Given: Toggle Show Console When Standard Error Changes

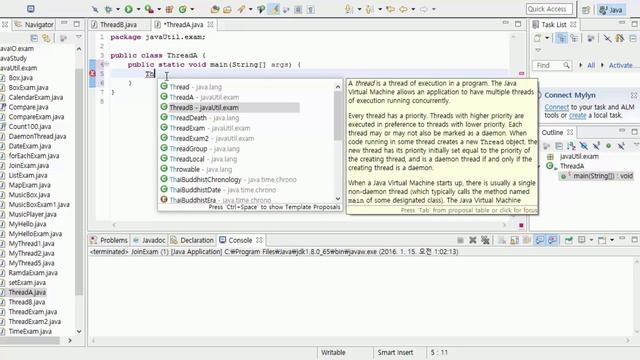Looking at the screenshot, I should pyautogui.click(x=552, y=240).
